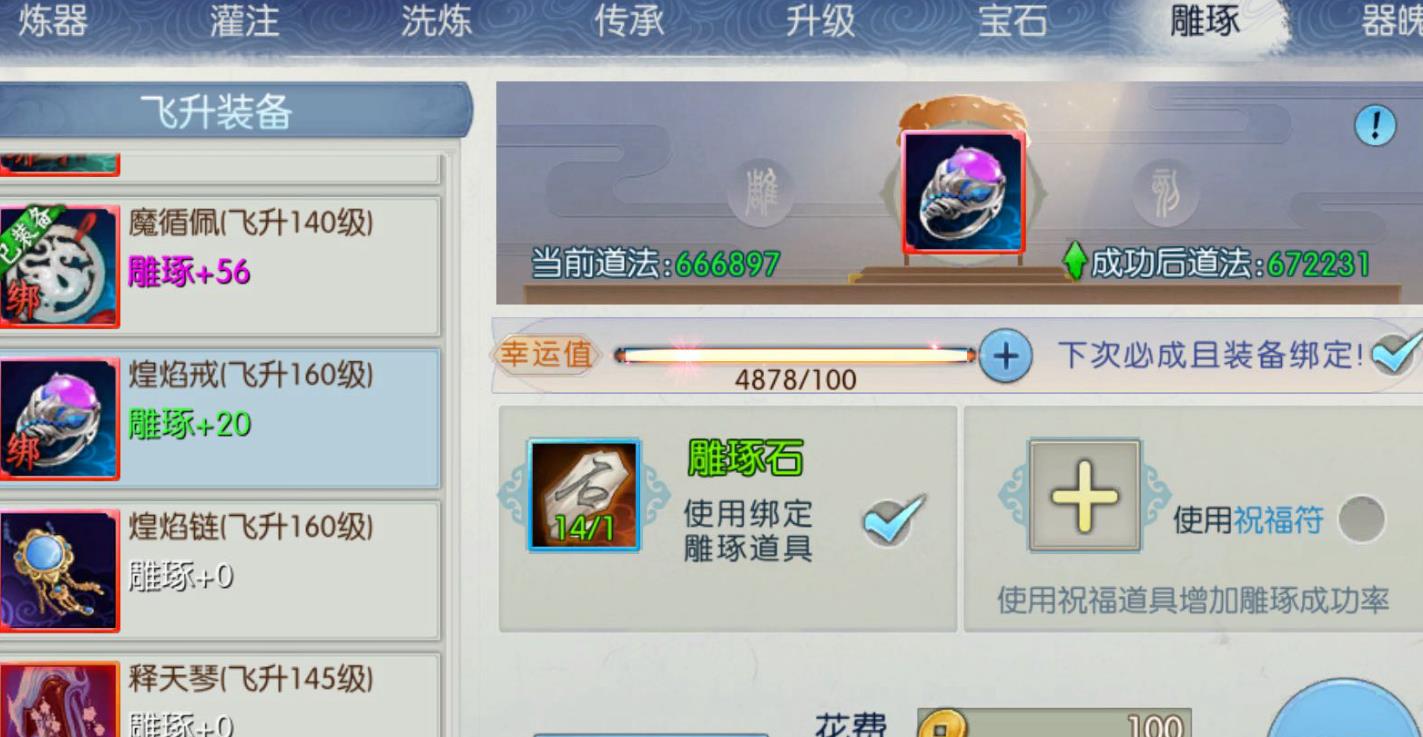This screenshot has height=737, width=1423.
Task: Click the blue plus next to luck bar
Action: [1005, 355]
